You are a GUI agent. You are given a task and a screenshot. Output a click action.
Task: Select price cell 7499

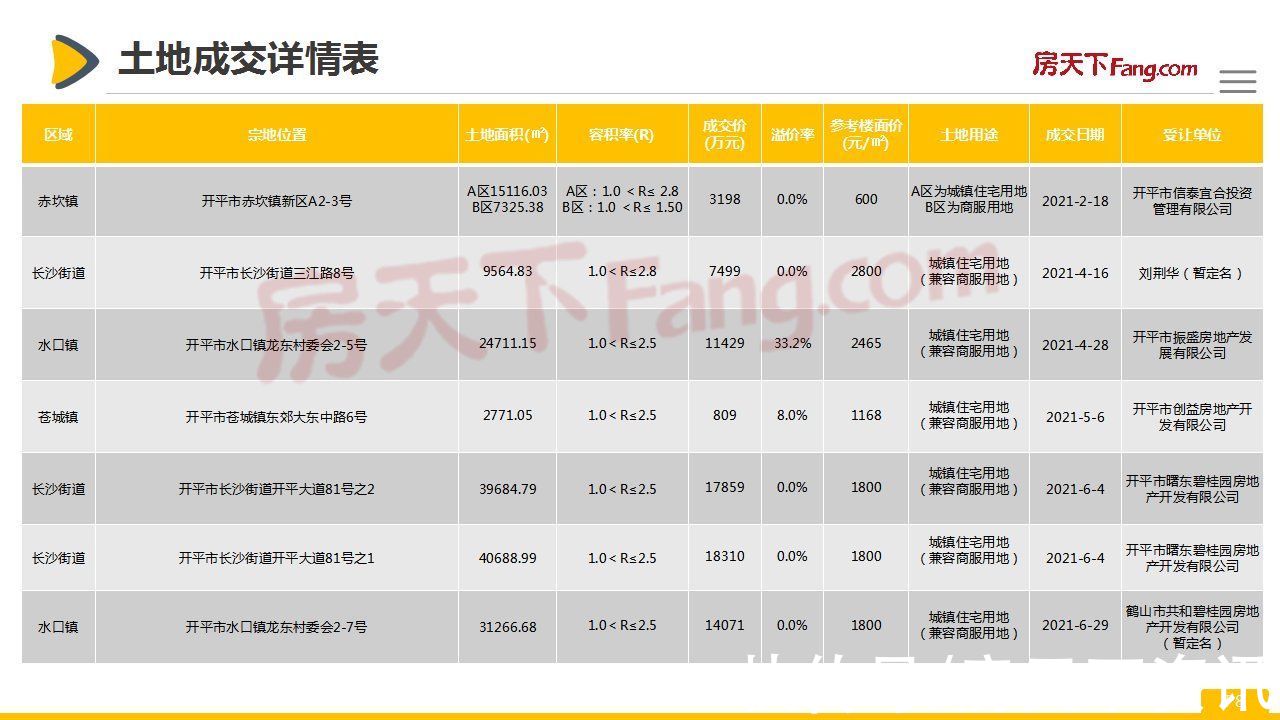(724, 271)
